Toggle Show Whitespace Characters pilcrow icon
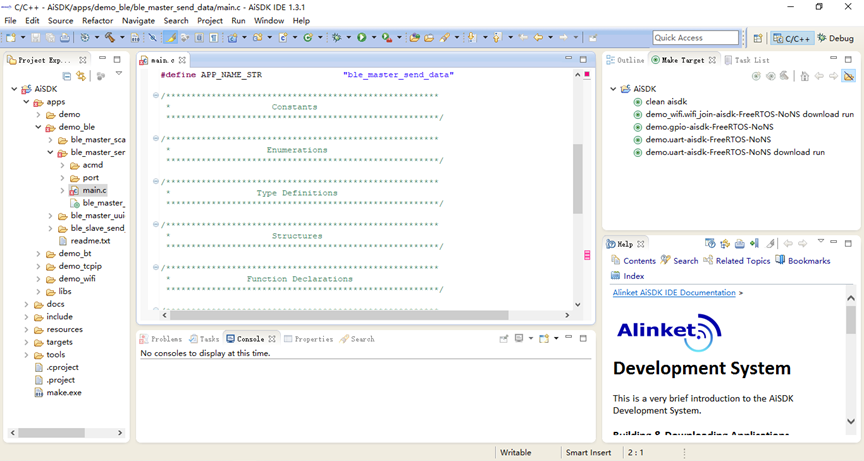Screen dimensions: 864x461 point(214,37)
